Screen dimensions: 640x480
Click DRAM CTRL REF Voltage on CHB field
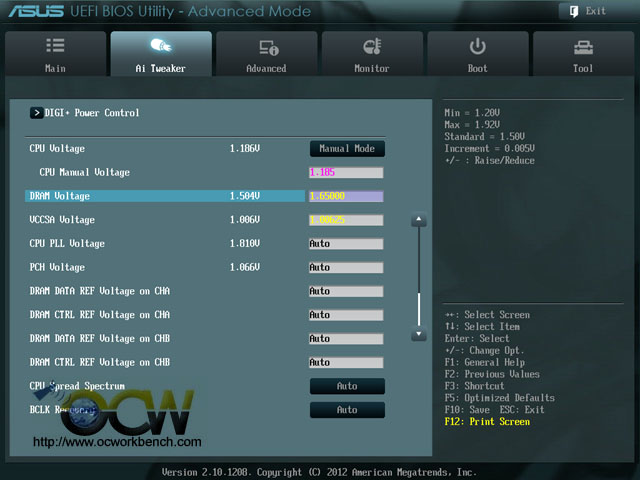coord(346,362)
